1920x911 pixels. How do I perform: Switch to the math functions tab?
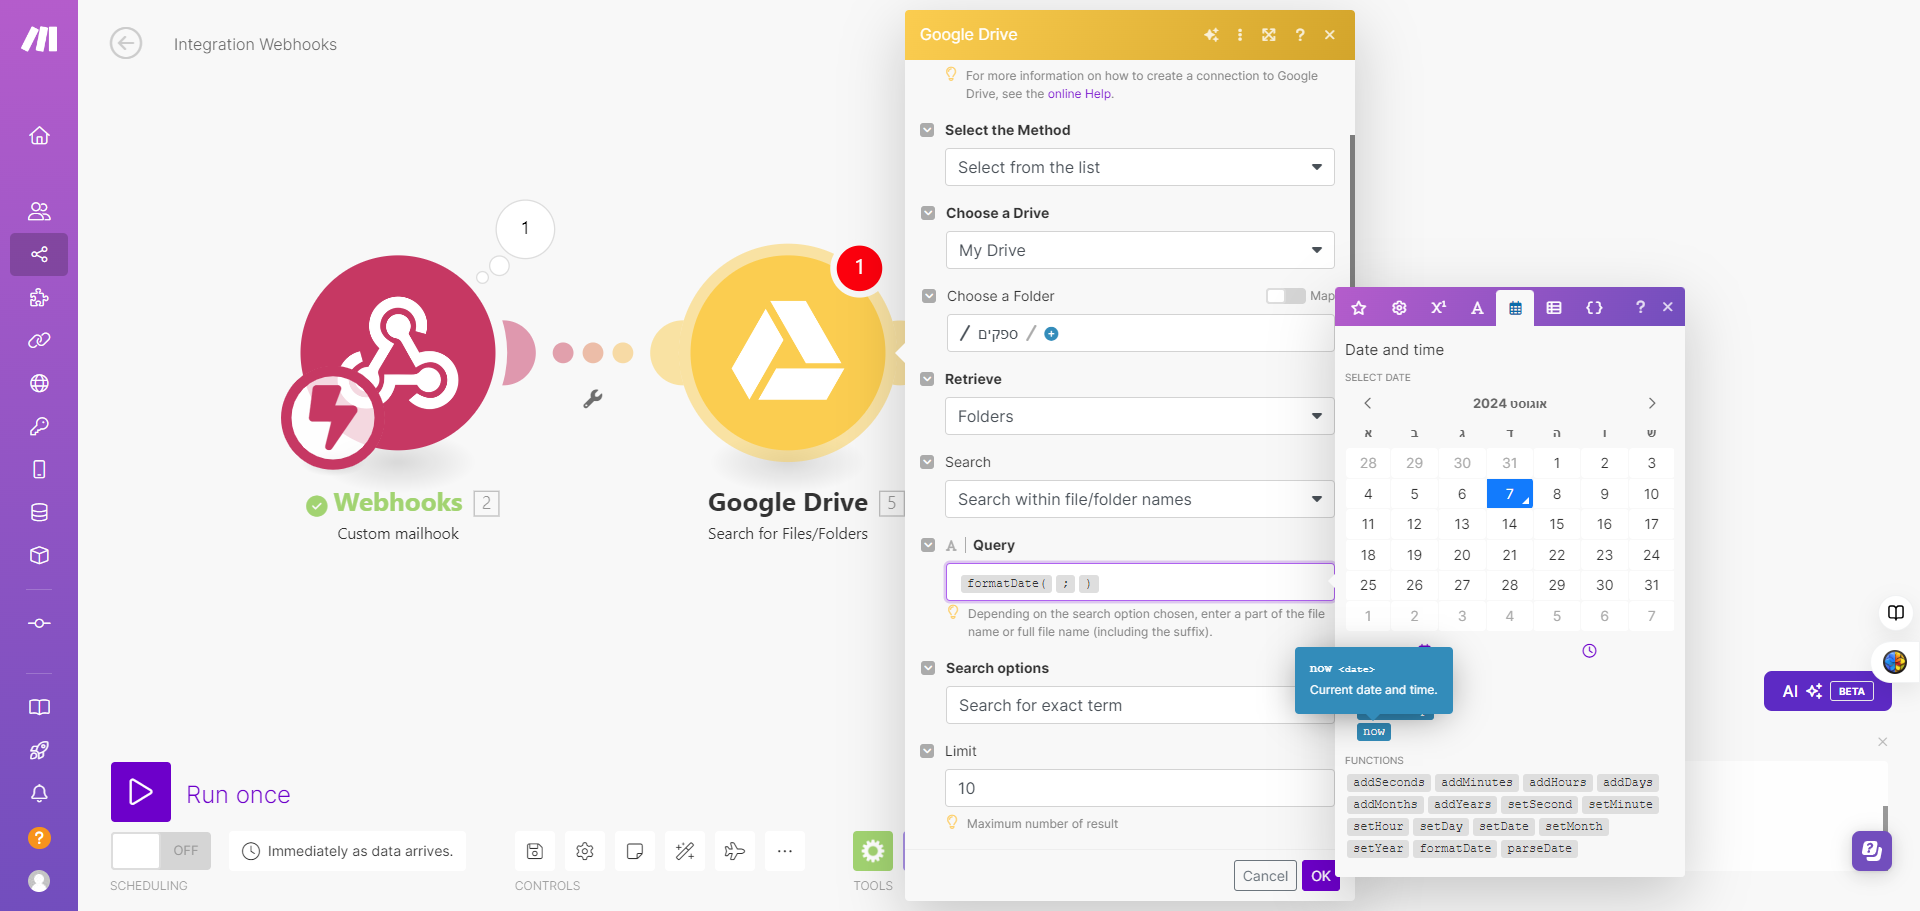[x=1438, y=308]
